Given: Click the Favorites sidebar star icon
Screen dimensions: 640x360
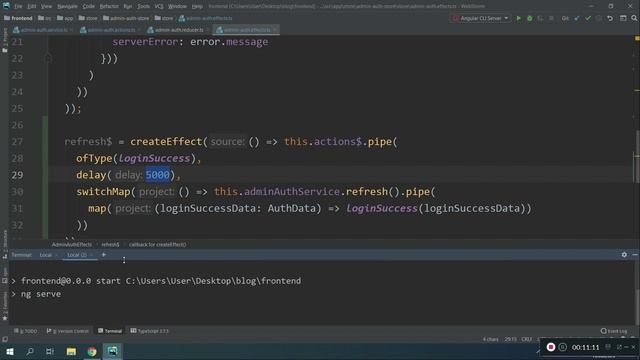Looking at the screenshot, I should coord(5,318).
